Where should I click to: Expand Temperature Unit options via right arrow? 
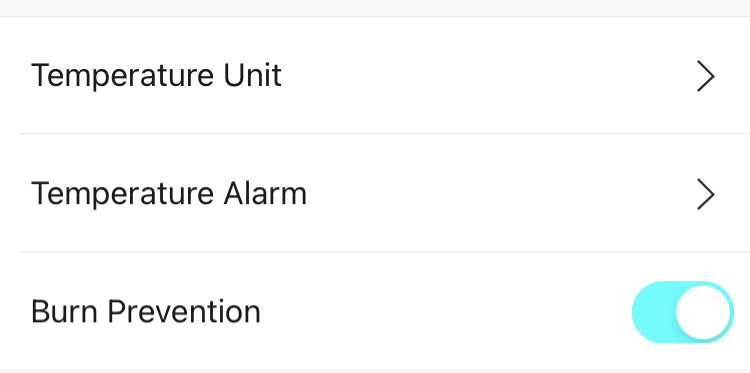click(706, 76)
